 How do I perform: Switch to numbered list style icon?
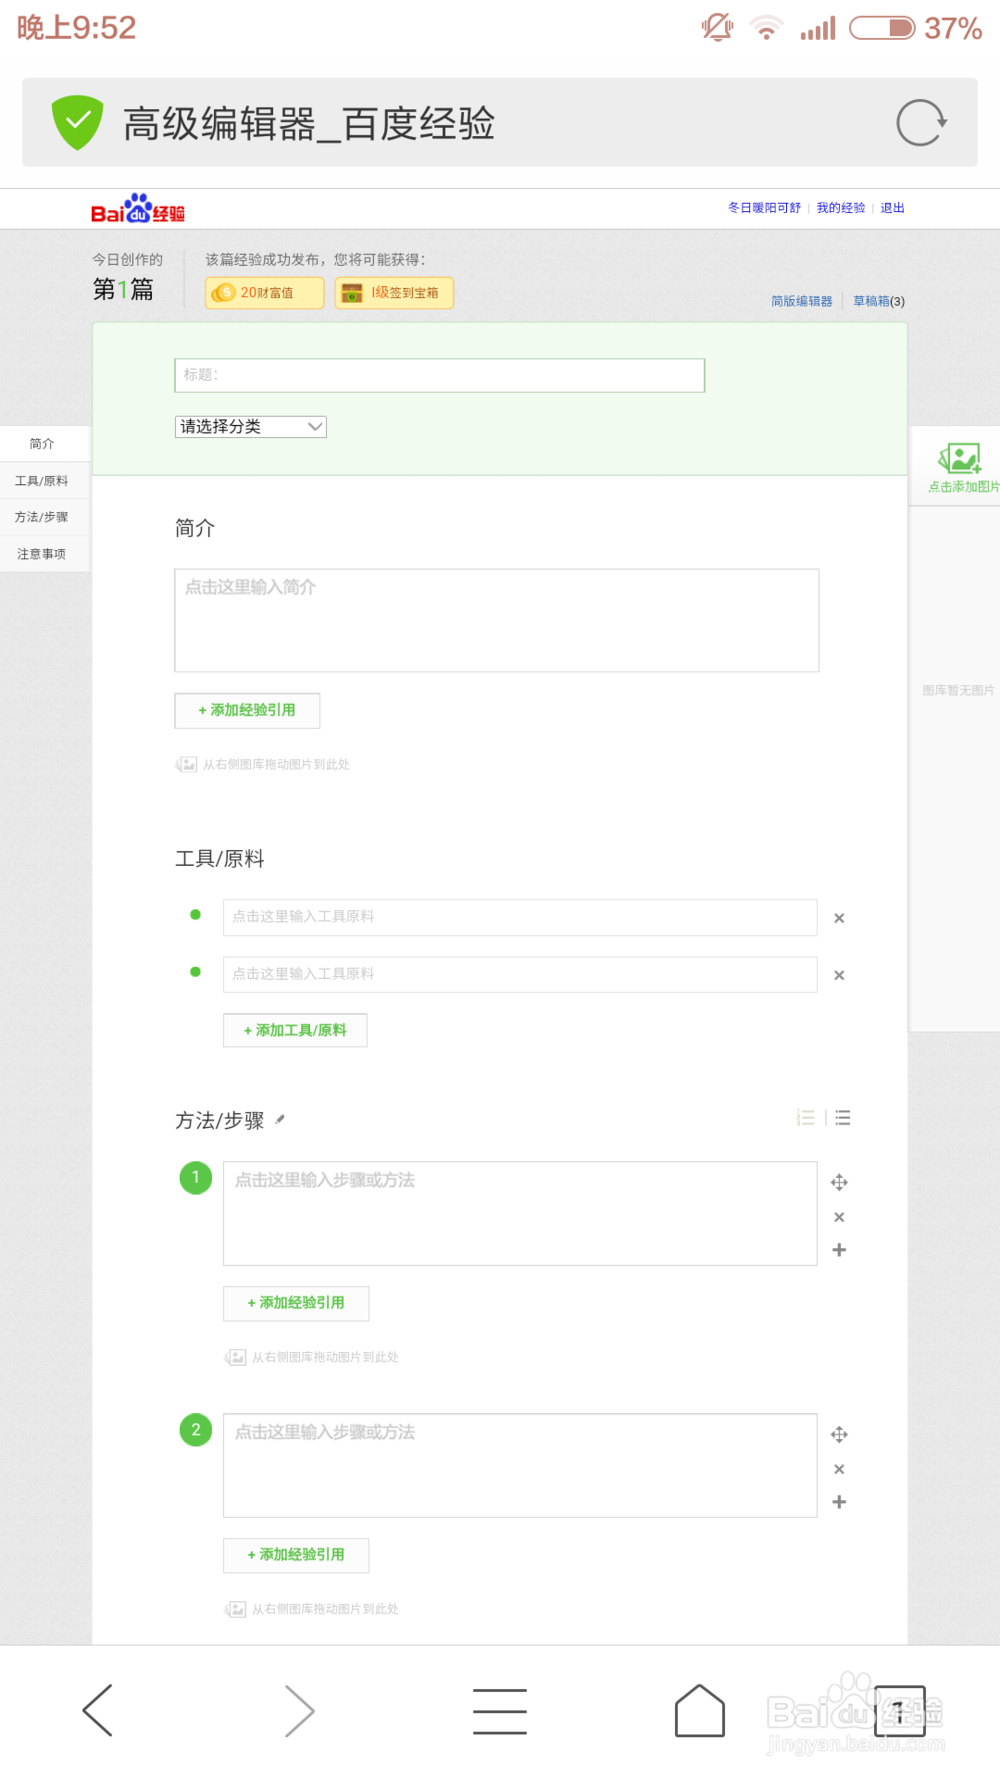pos(806,1118)
